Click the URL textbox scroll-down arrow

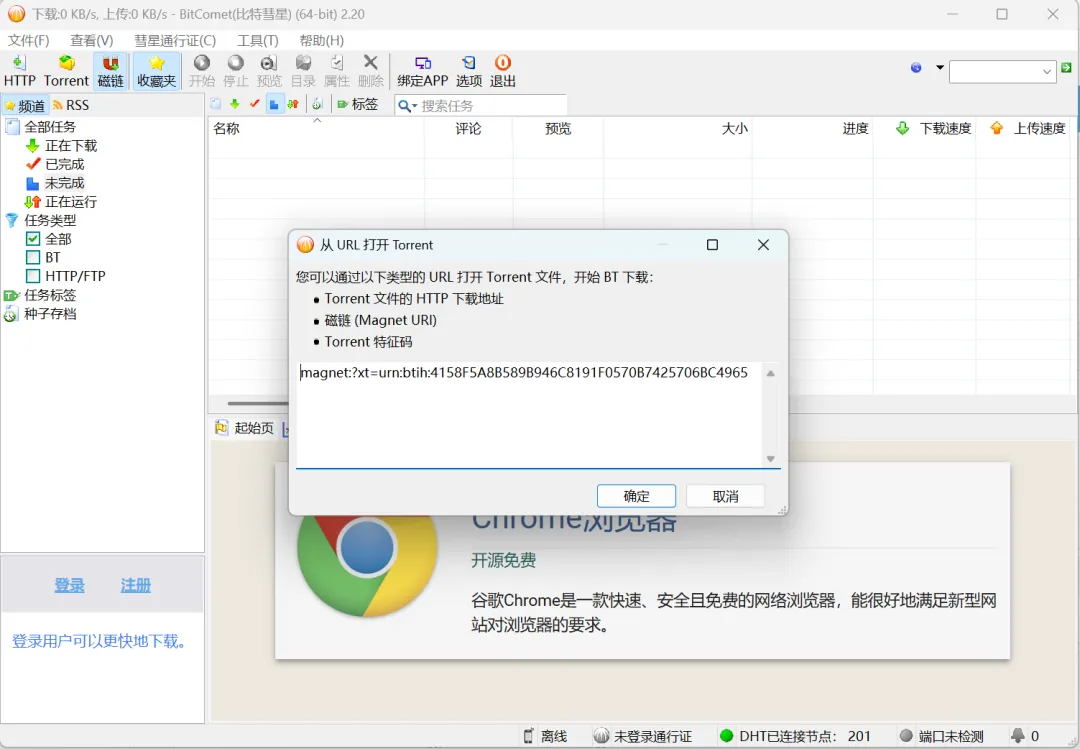pyautogui.click(x=771, y=458)
